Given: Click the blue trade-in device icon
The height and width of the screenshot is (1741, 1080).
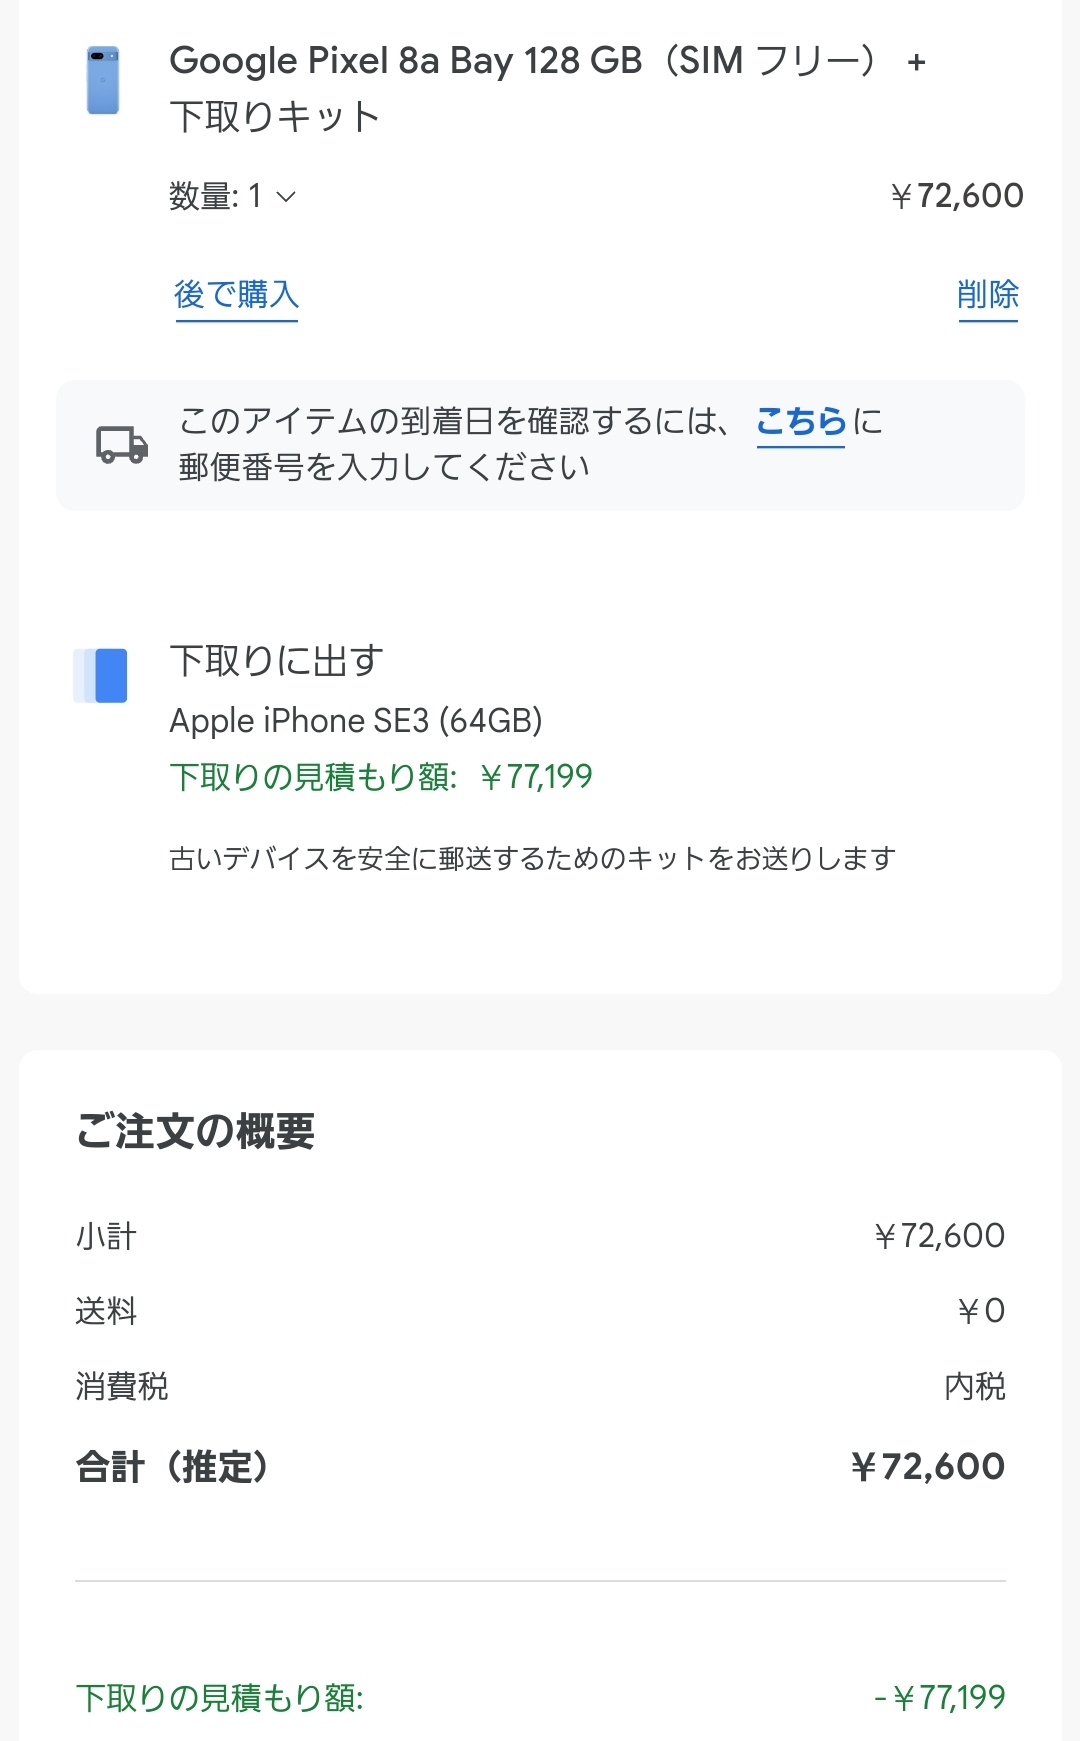Looking at the screenshot, I should (101, 676).
